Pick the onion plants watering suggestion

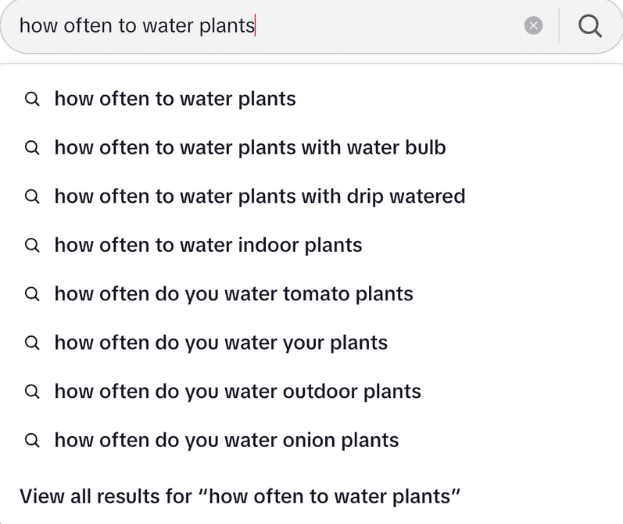point(226,440)
